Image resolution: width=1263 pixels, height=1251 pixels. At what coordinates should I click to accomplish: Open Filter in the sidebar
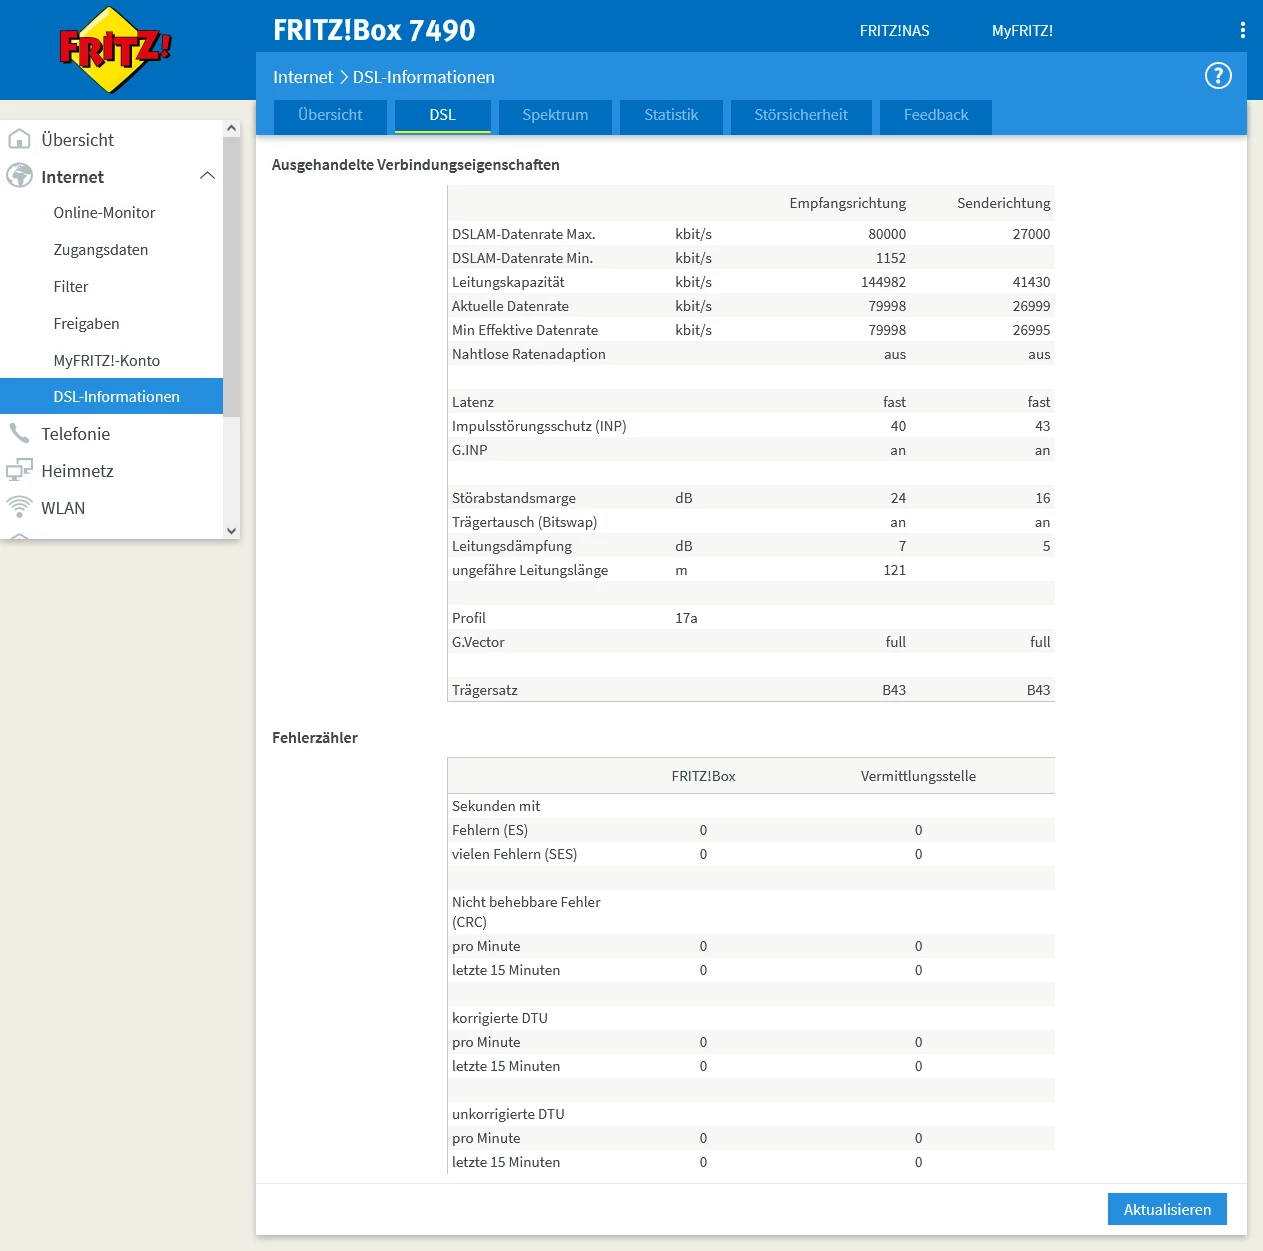pyautogui.click(x=71, y=287)
